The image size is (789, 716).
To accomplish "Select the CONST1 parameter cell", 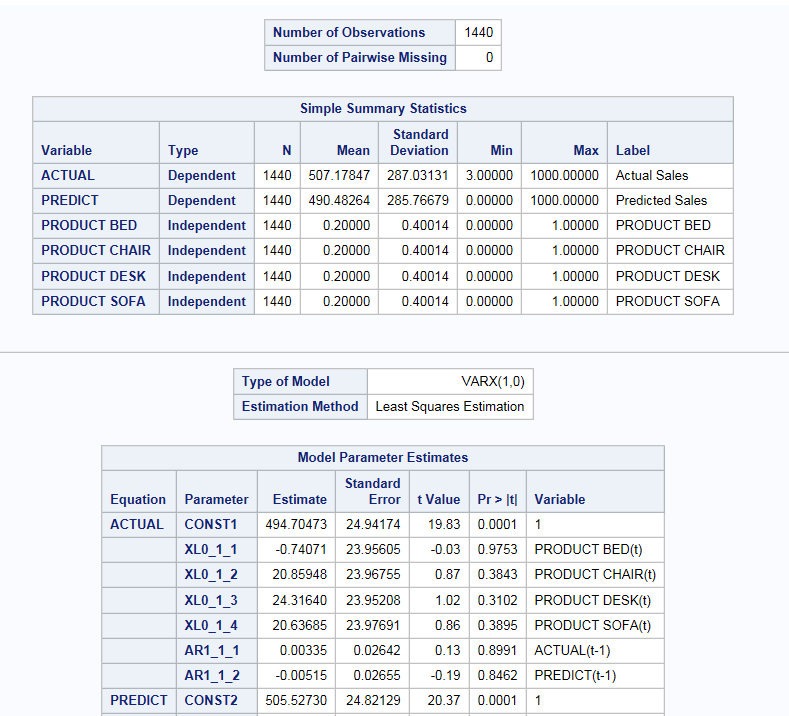I will tap(212, 524).
